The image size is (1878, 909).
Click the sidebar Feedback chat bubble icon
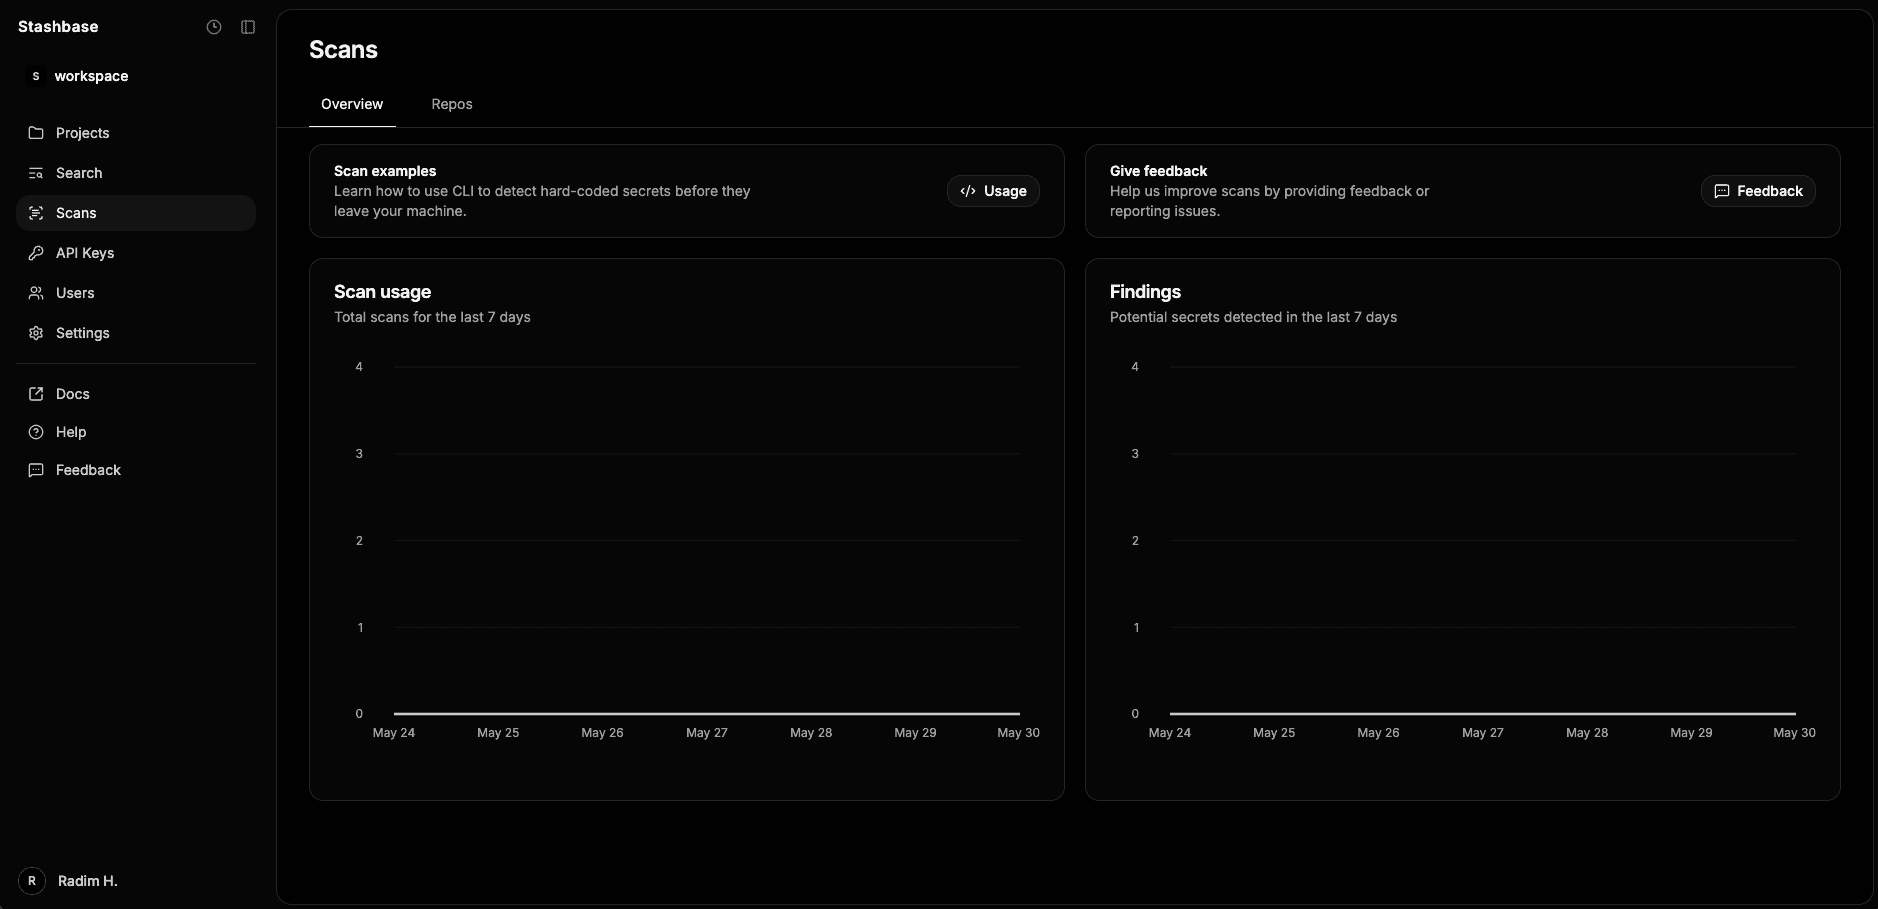pos(36,470)
